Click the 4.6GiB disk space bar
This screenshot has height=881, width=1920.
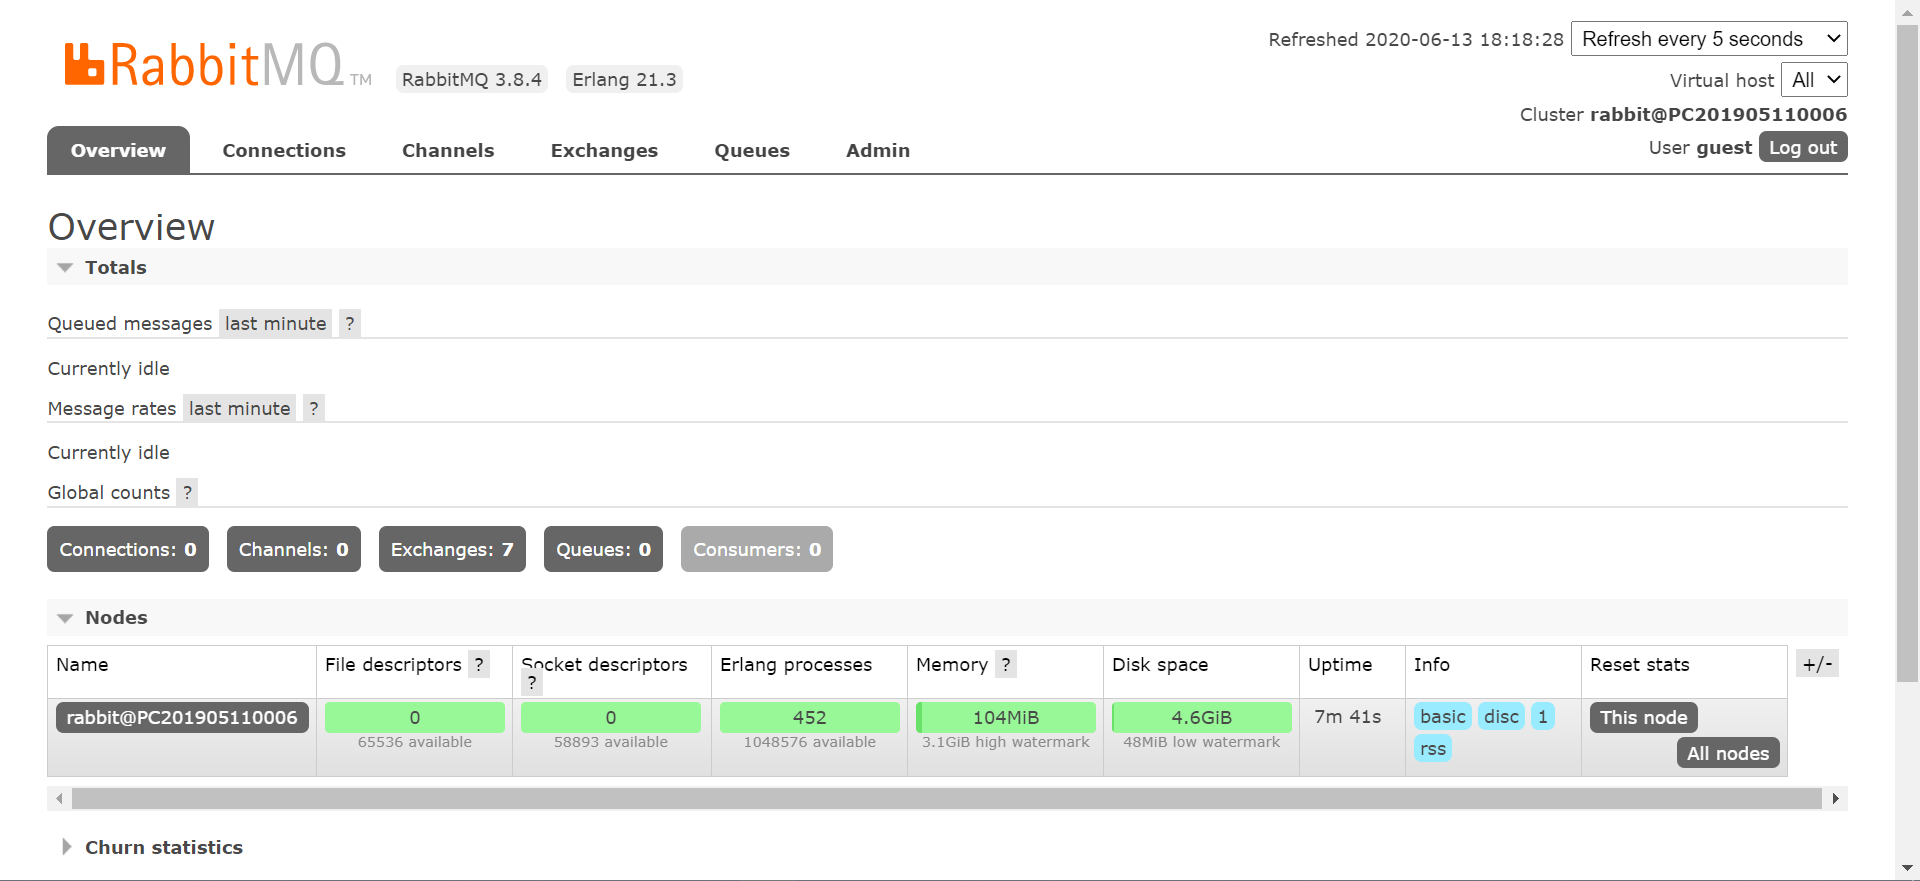click(x=1202, y=717)
